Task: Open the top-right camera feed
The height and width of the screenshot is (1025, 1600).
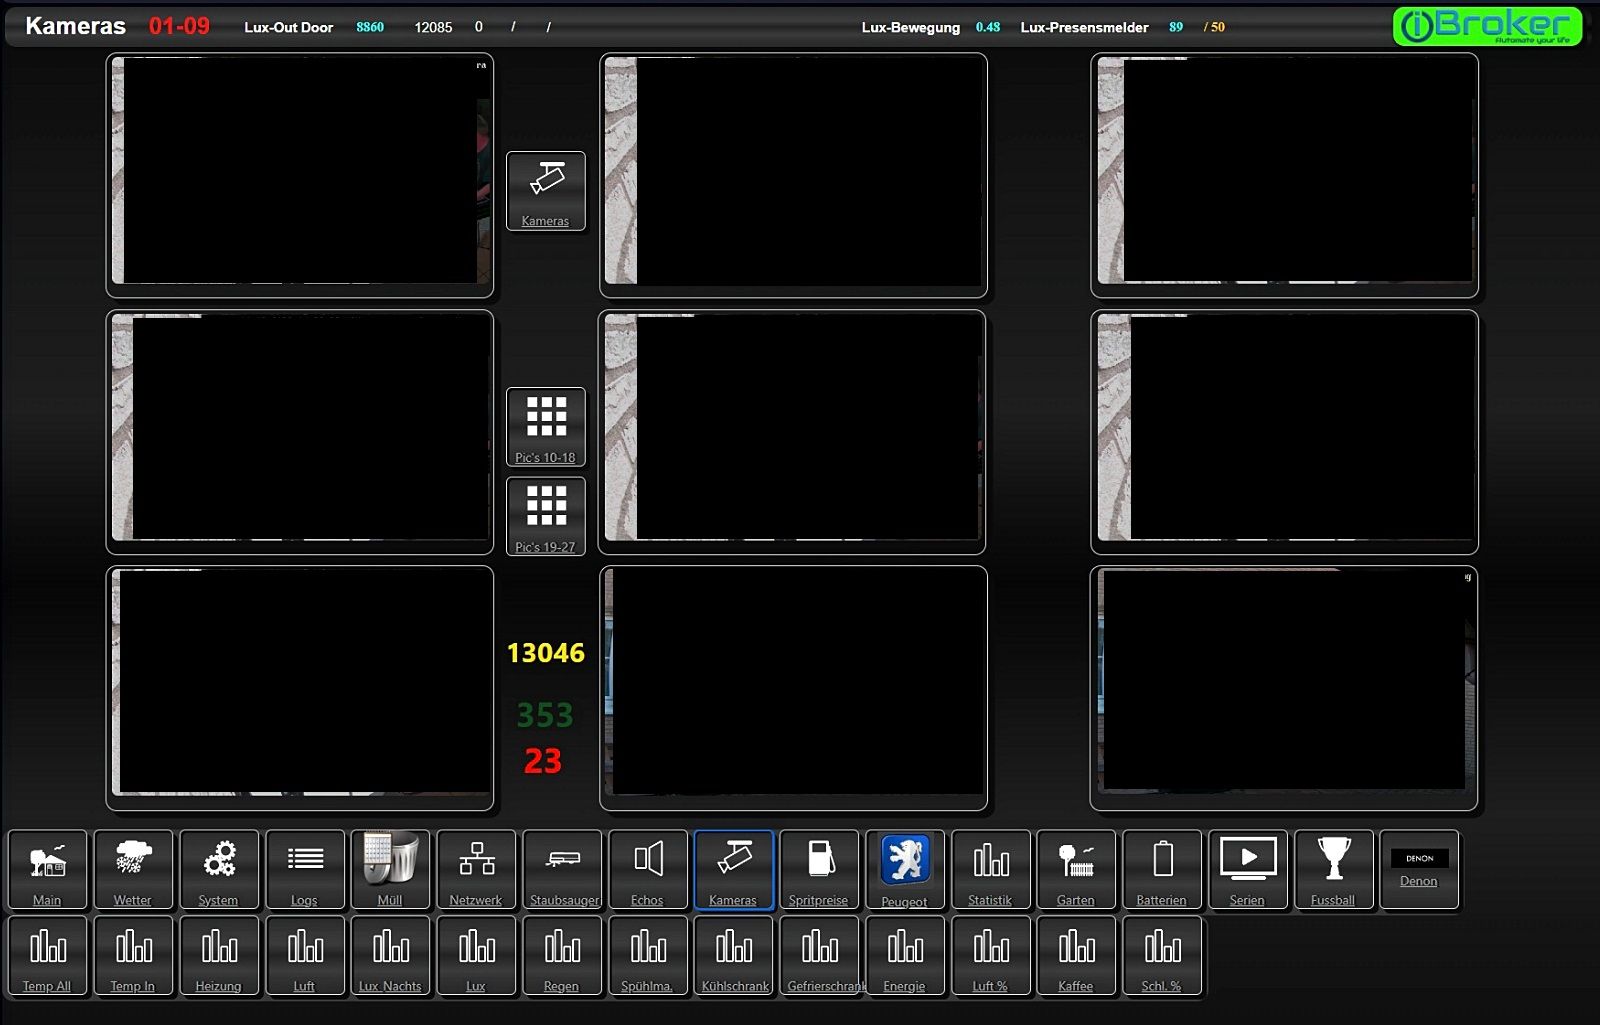Action: pyautogui.click(x=1284, y=175)
